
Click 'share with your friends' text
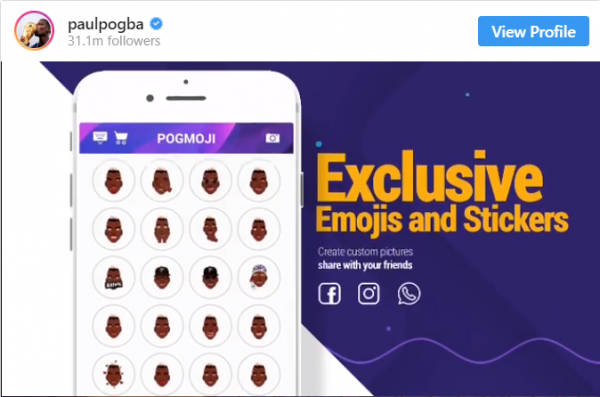[365, 265]
